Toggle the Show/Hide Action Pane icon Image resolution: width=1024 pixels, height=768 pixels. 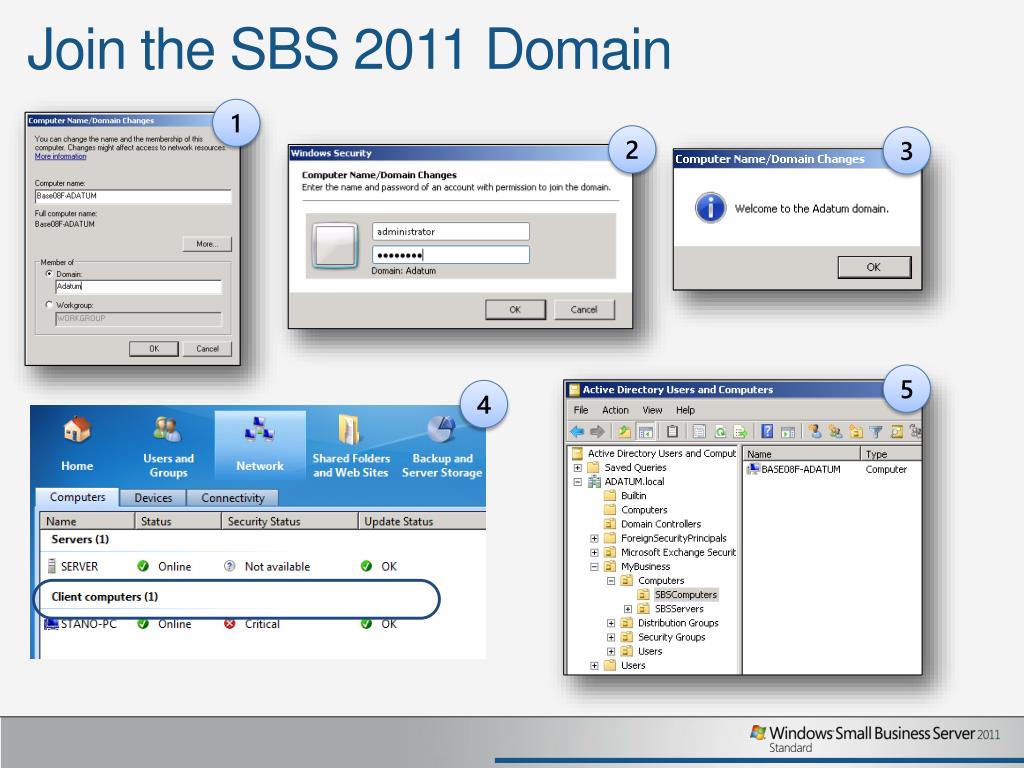pyautogui.click(x=788, y=432)
